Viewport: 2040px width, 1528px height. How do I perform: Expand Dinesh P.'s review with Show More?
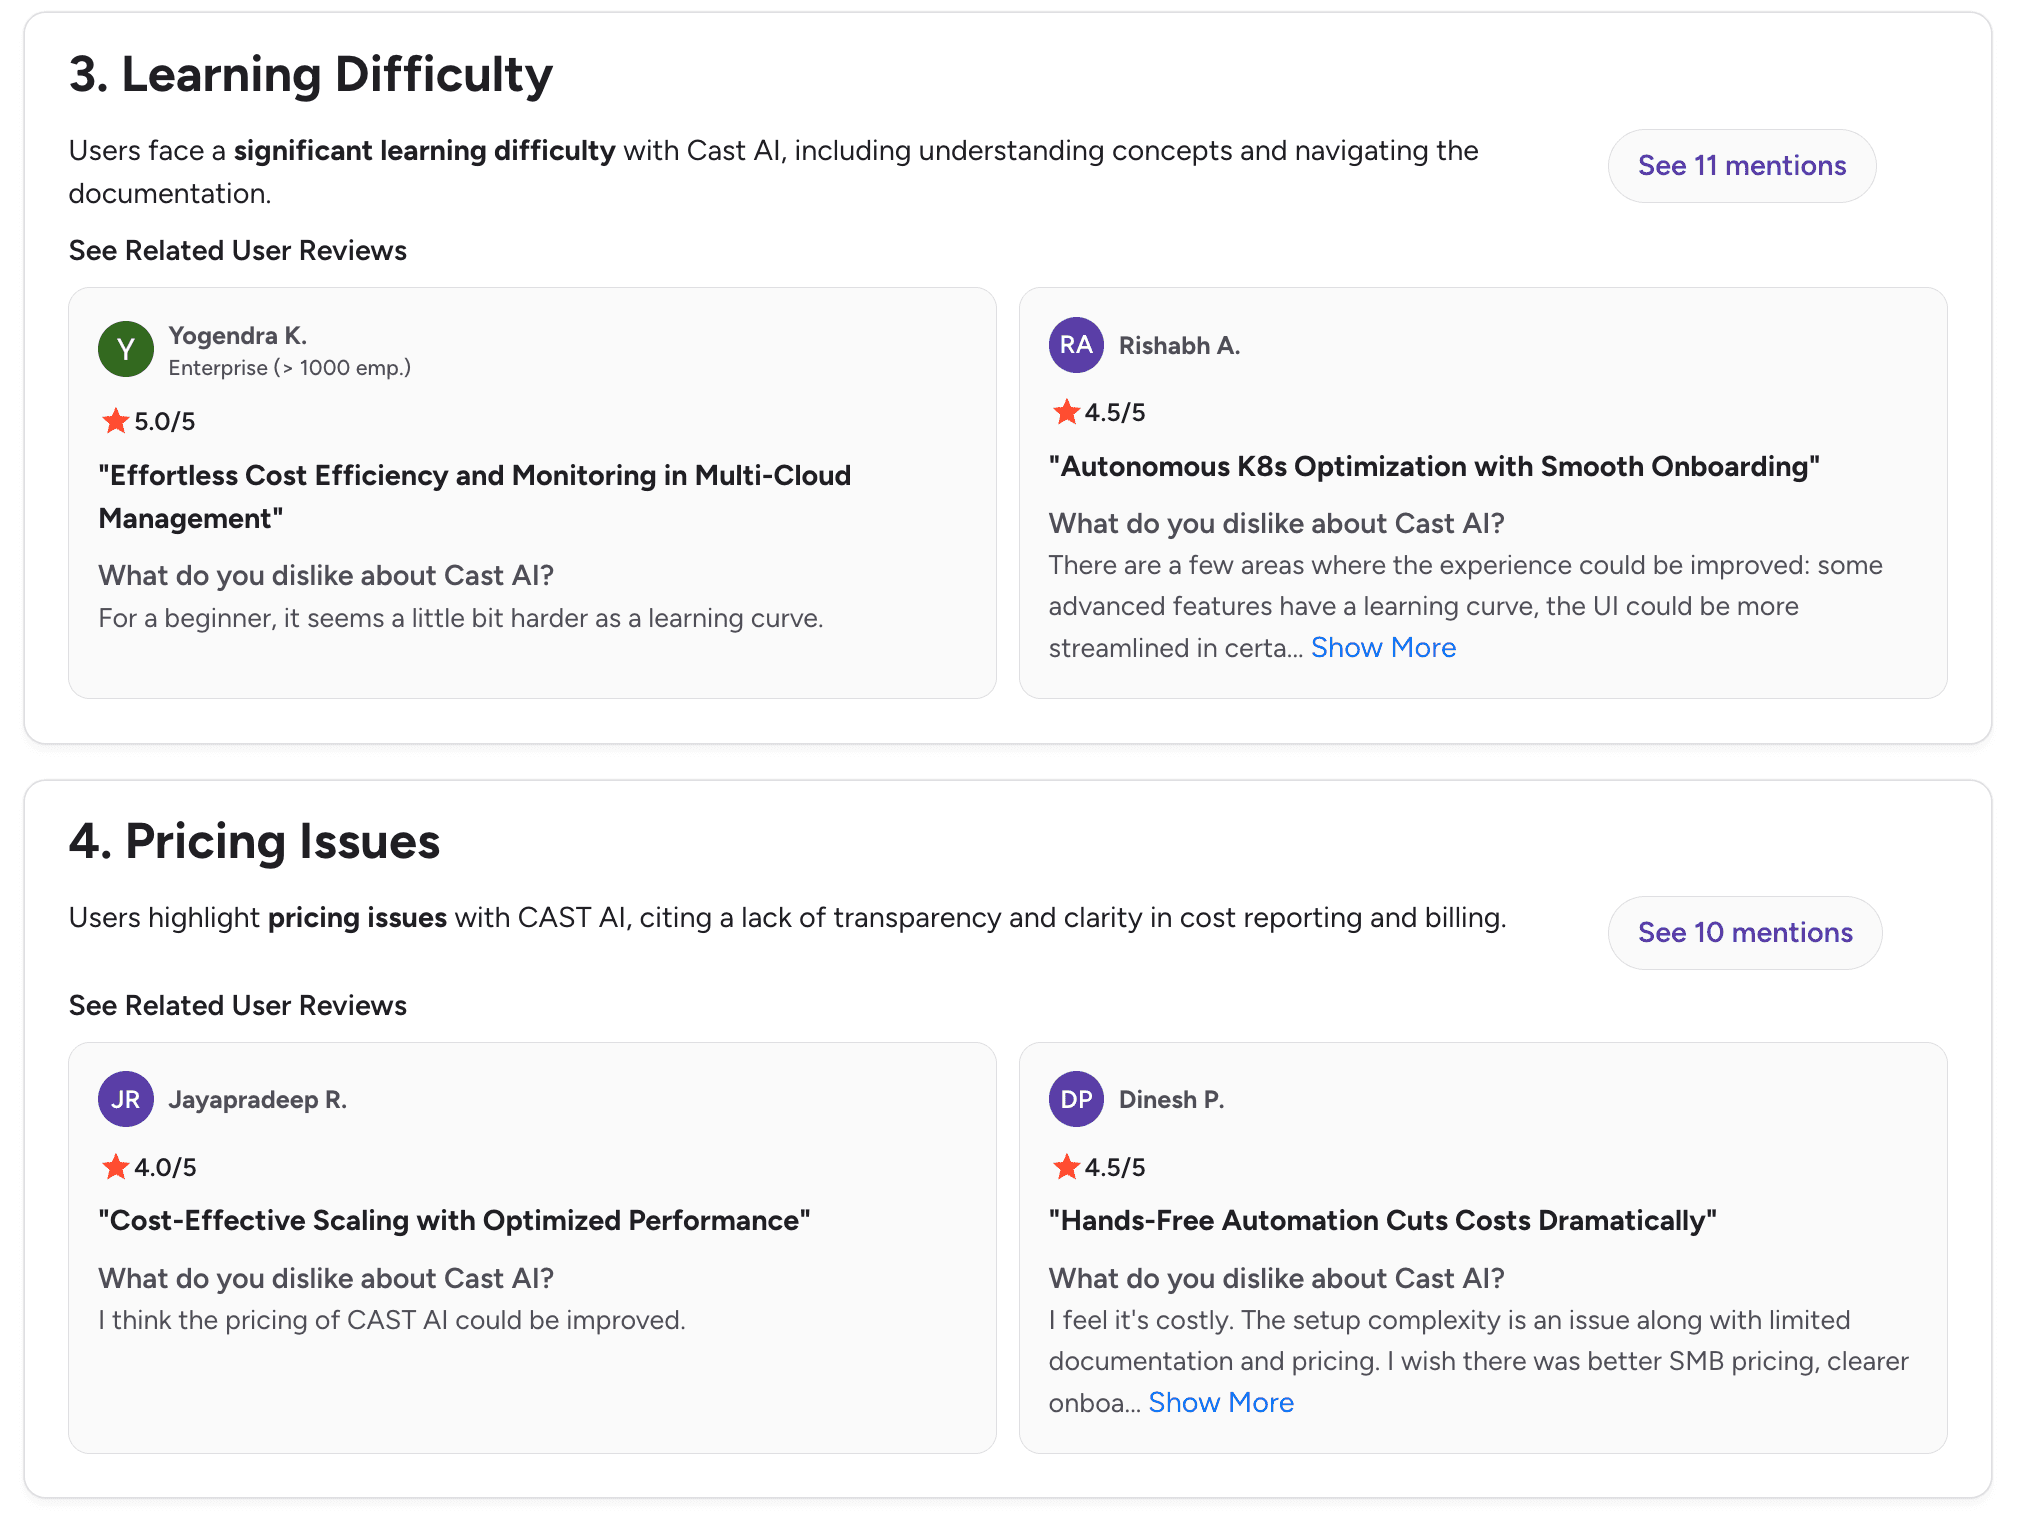tap(1221, 1403)
